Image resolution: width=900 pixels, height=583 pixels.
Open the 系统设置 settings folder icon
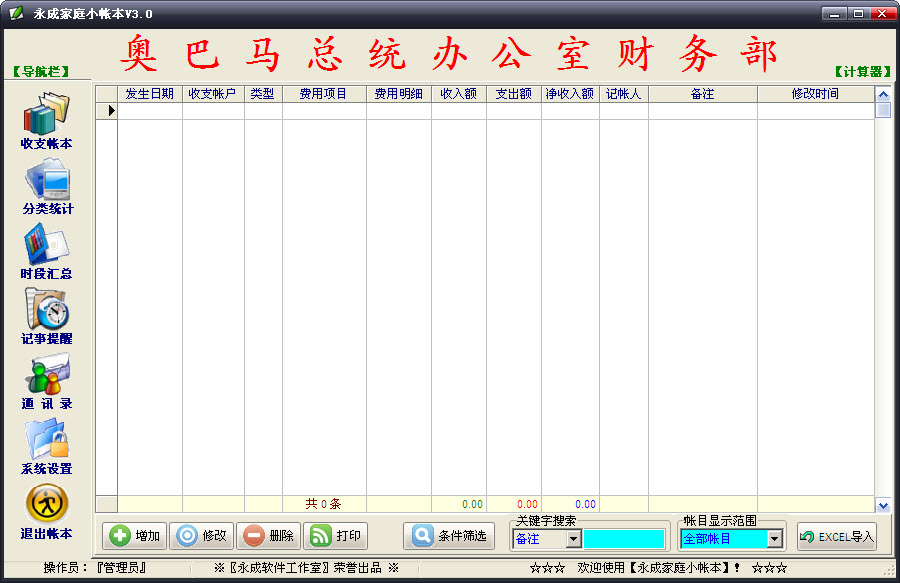(47, 439)
